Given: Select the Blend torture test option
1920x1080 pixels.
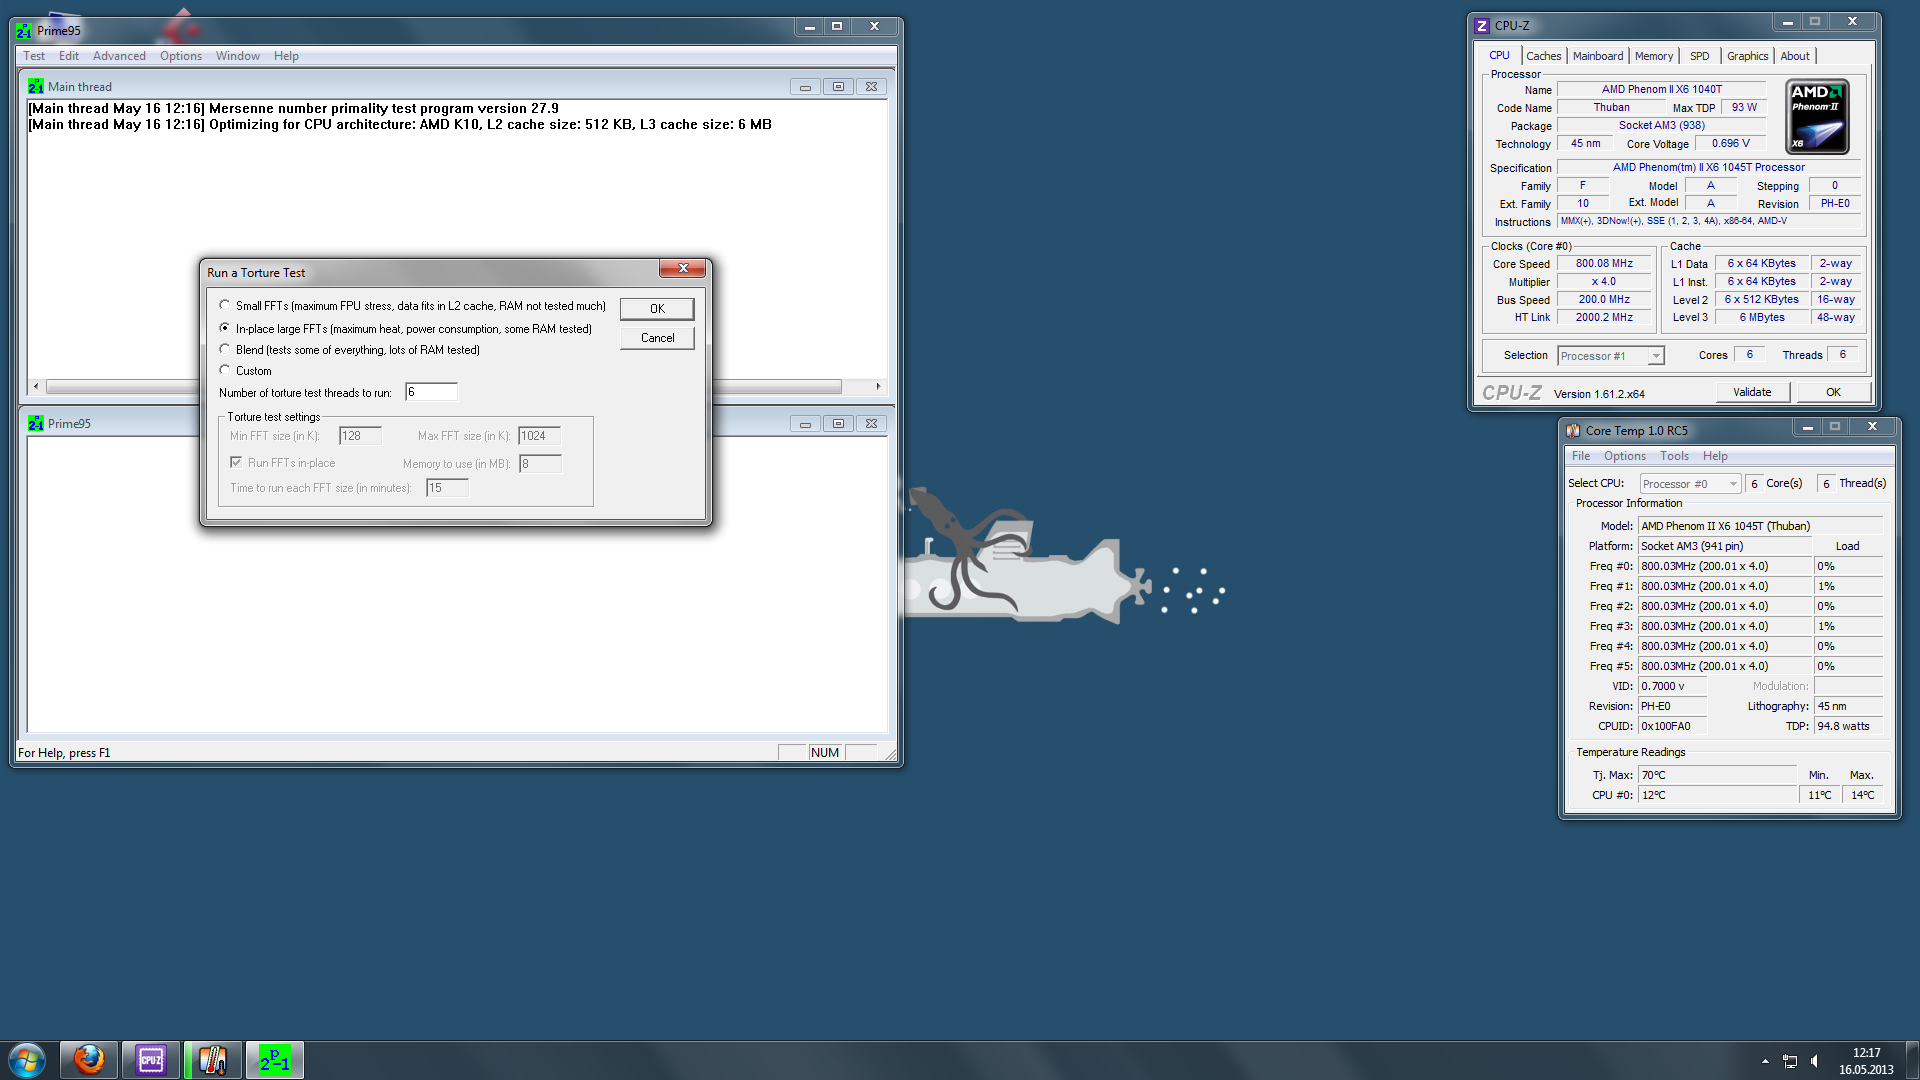Looking at the screenshot, I should click(x=225, y=350).
